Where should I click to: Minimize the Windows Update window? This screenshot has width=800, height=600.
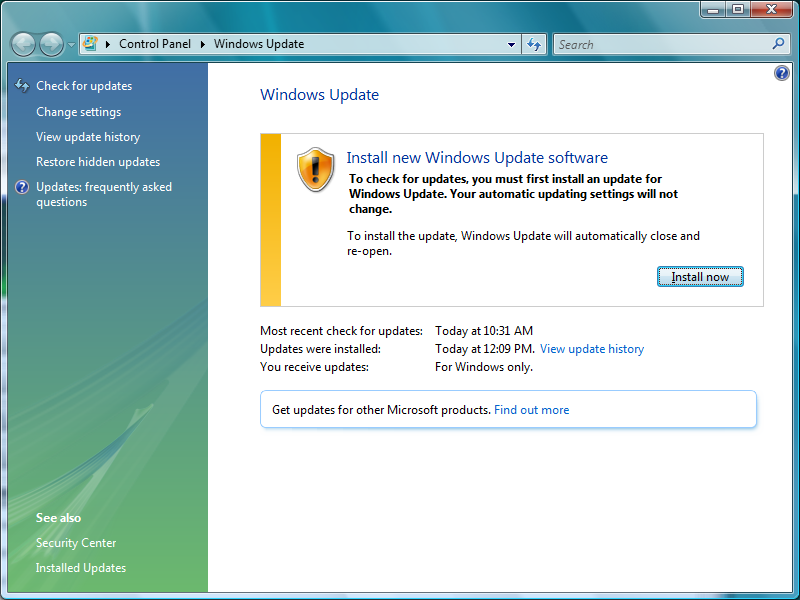(713, 9)
